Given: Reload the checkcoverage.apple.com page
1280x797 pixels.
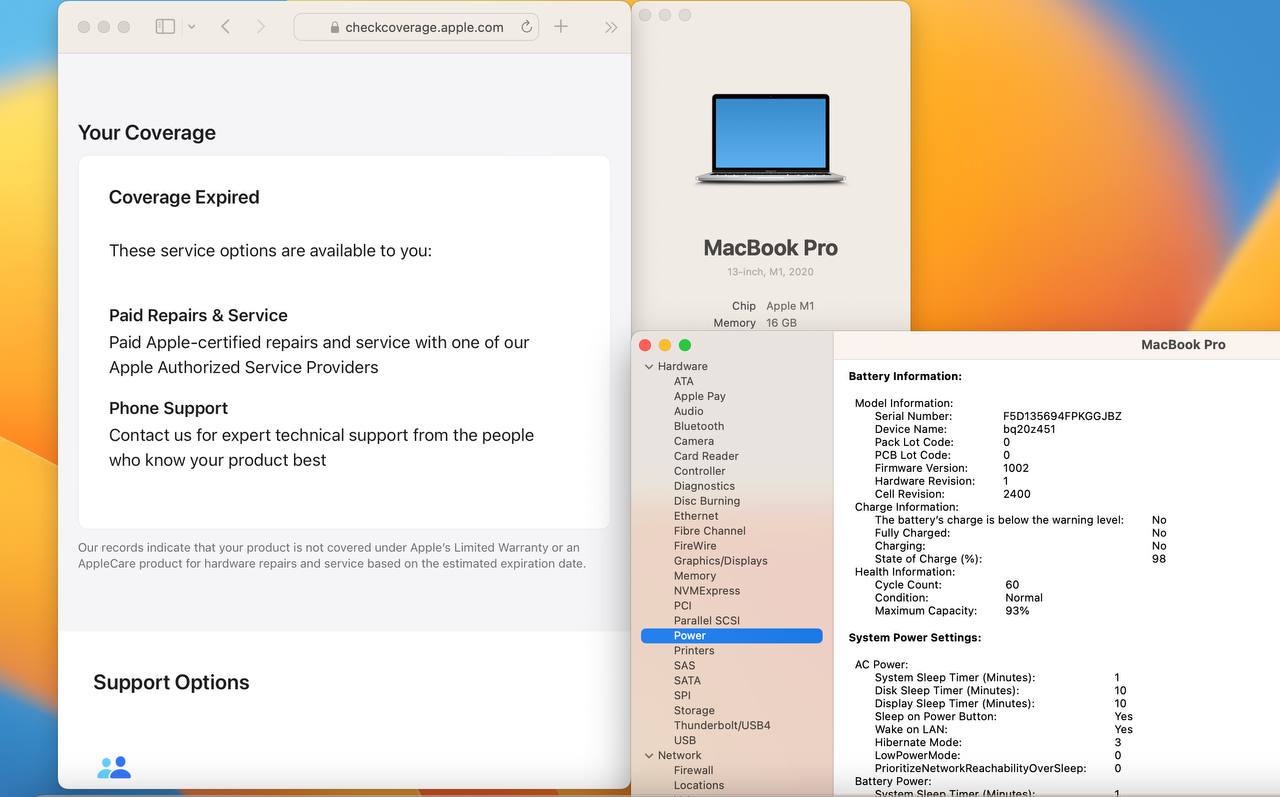Looking at the screenshot, I should [x=526, y=27].
